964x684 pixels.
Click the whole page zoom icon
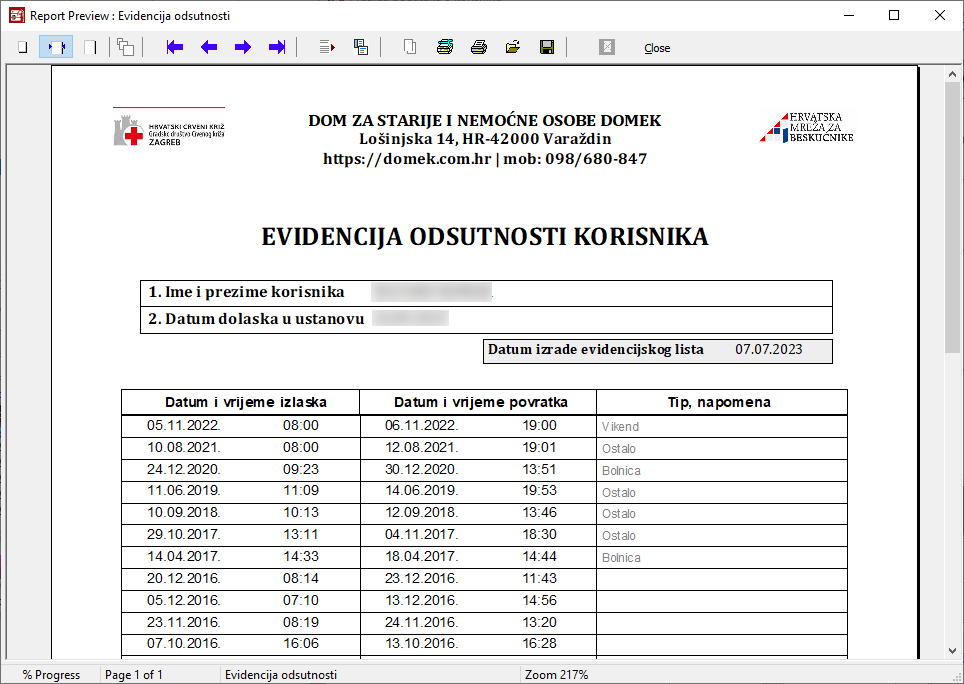(x=22, y=47)
